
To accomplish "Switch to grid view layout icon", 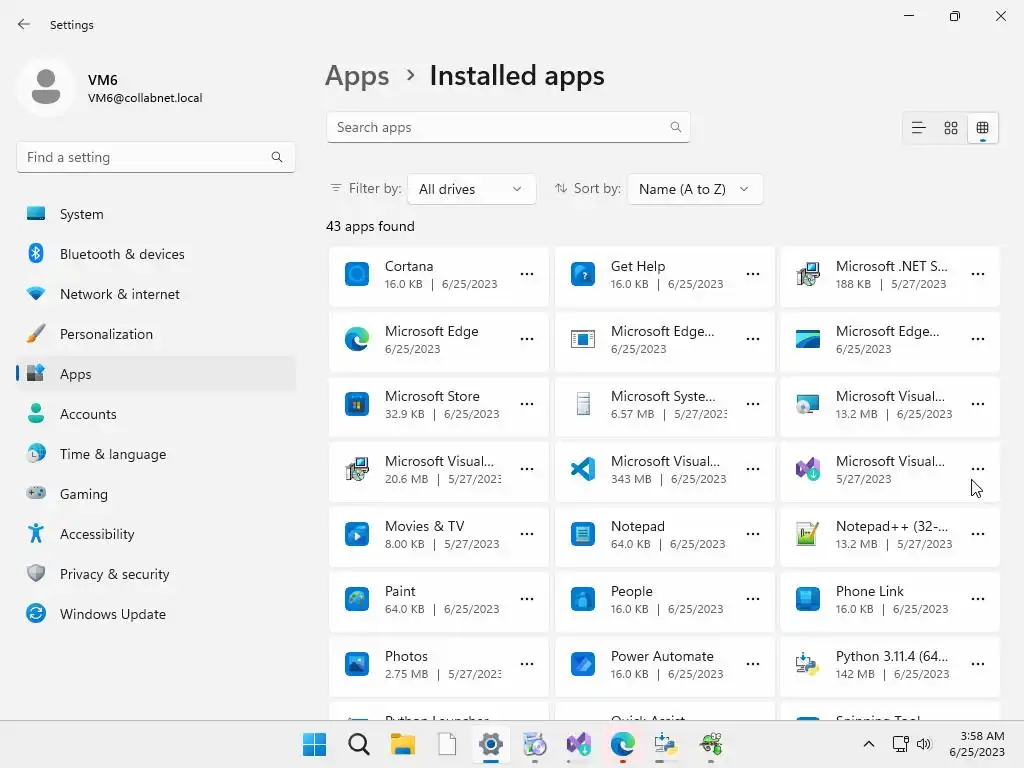I will click(x=951, y=128).
